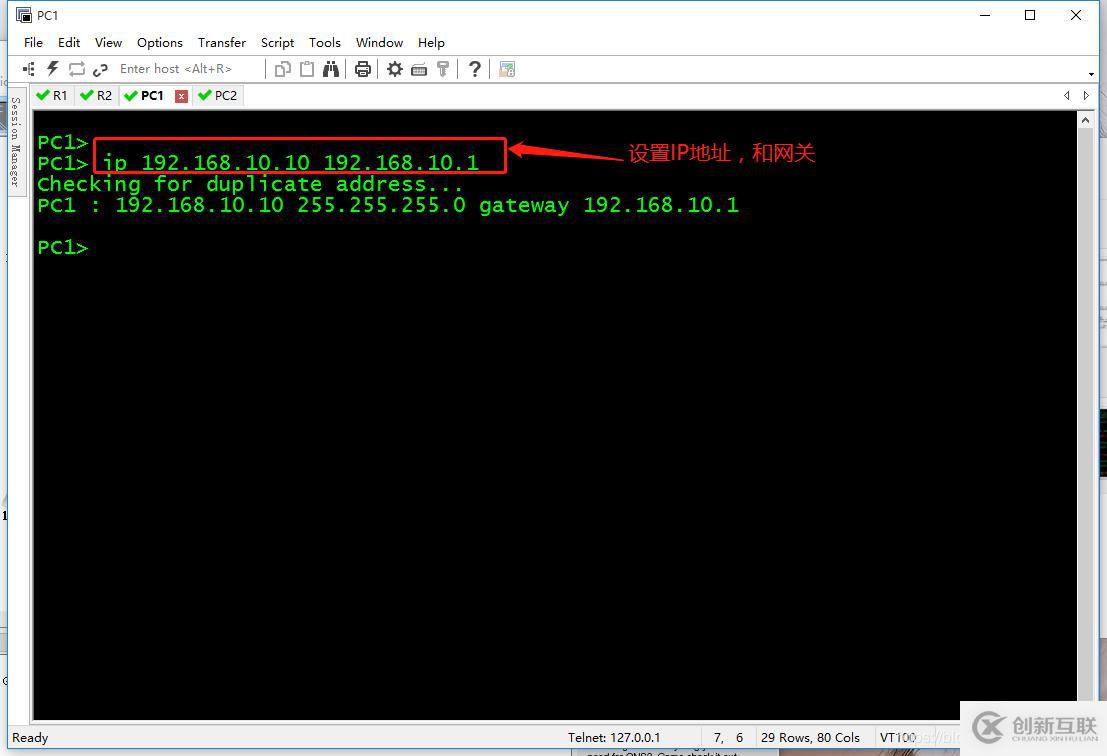Click 'Checking for duplicate address...' line

(250, 184)
